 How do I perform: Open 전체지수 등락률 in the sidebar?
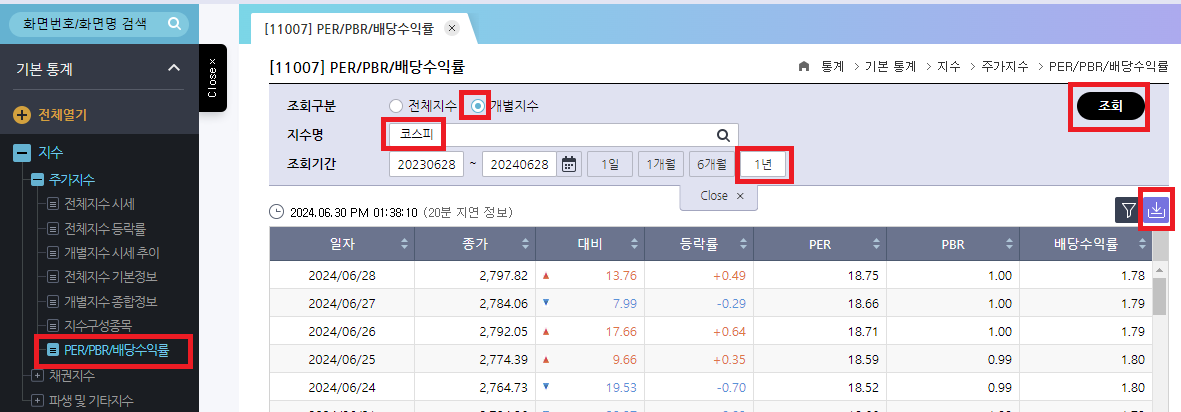pos(104,228)
